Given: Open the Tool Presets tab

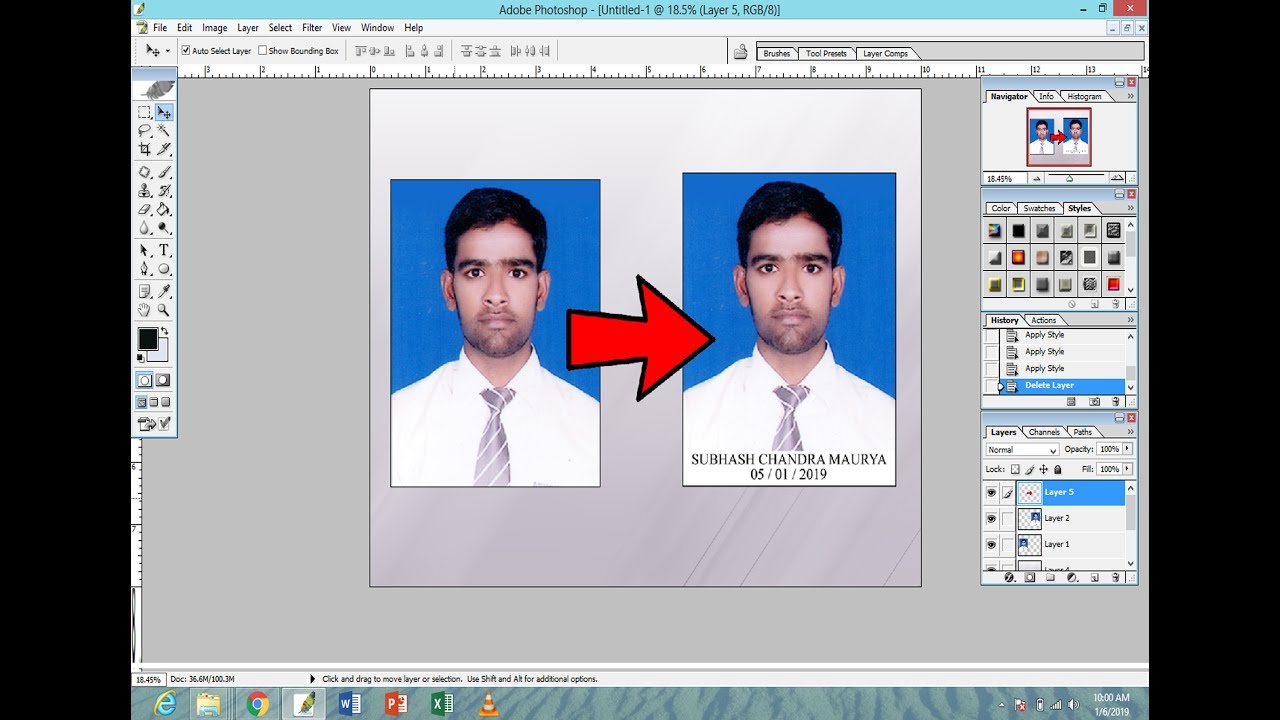Looking at the screenshot, I should [826, 53].
